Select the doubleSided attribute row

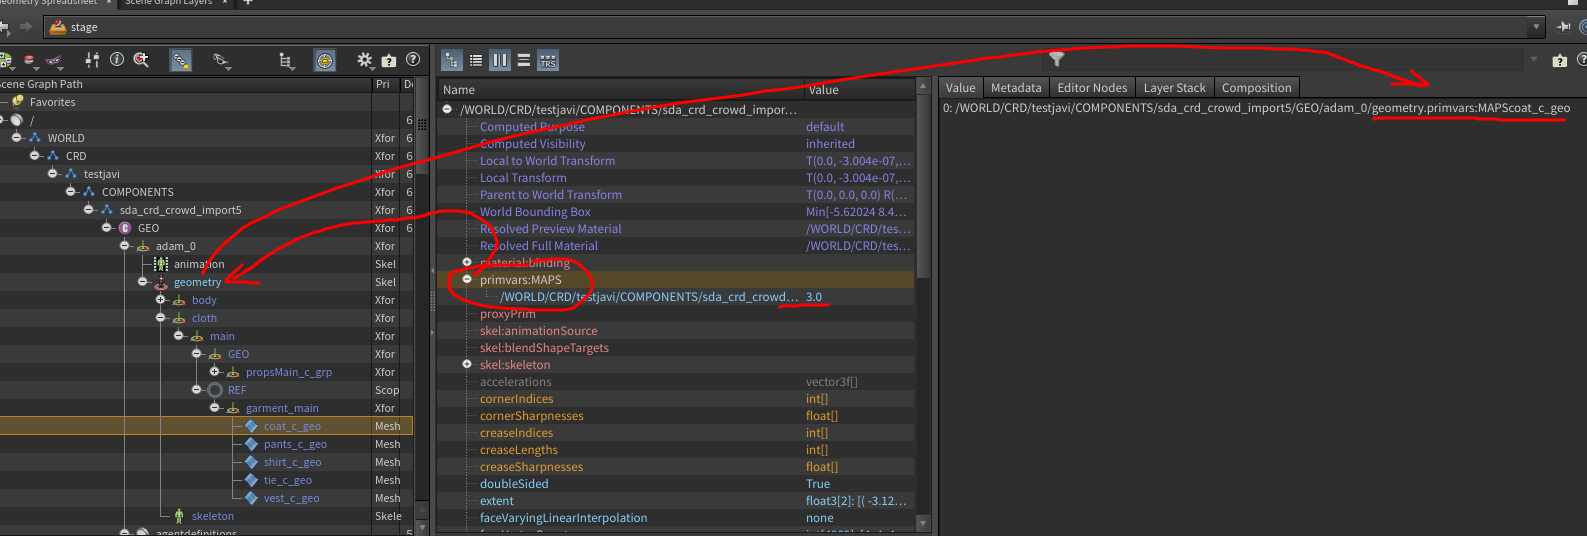[676, 484]
